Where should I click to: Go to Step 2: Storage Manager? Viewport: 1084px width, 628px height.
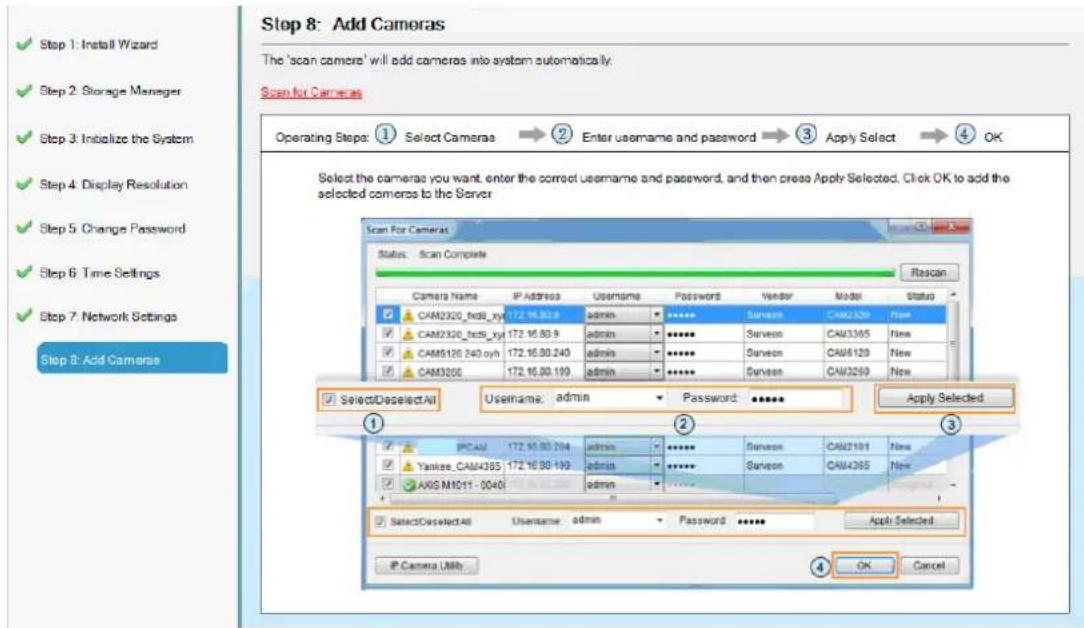(x=110, y=91)
